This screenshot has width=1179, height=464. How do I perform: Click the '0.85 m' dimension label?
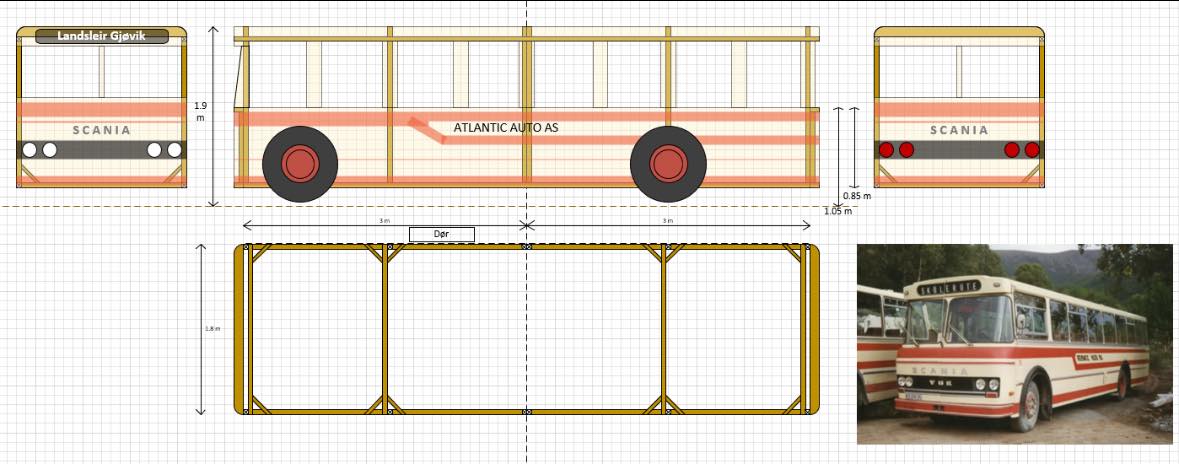tap(856, 196)
